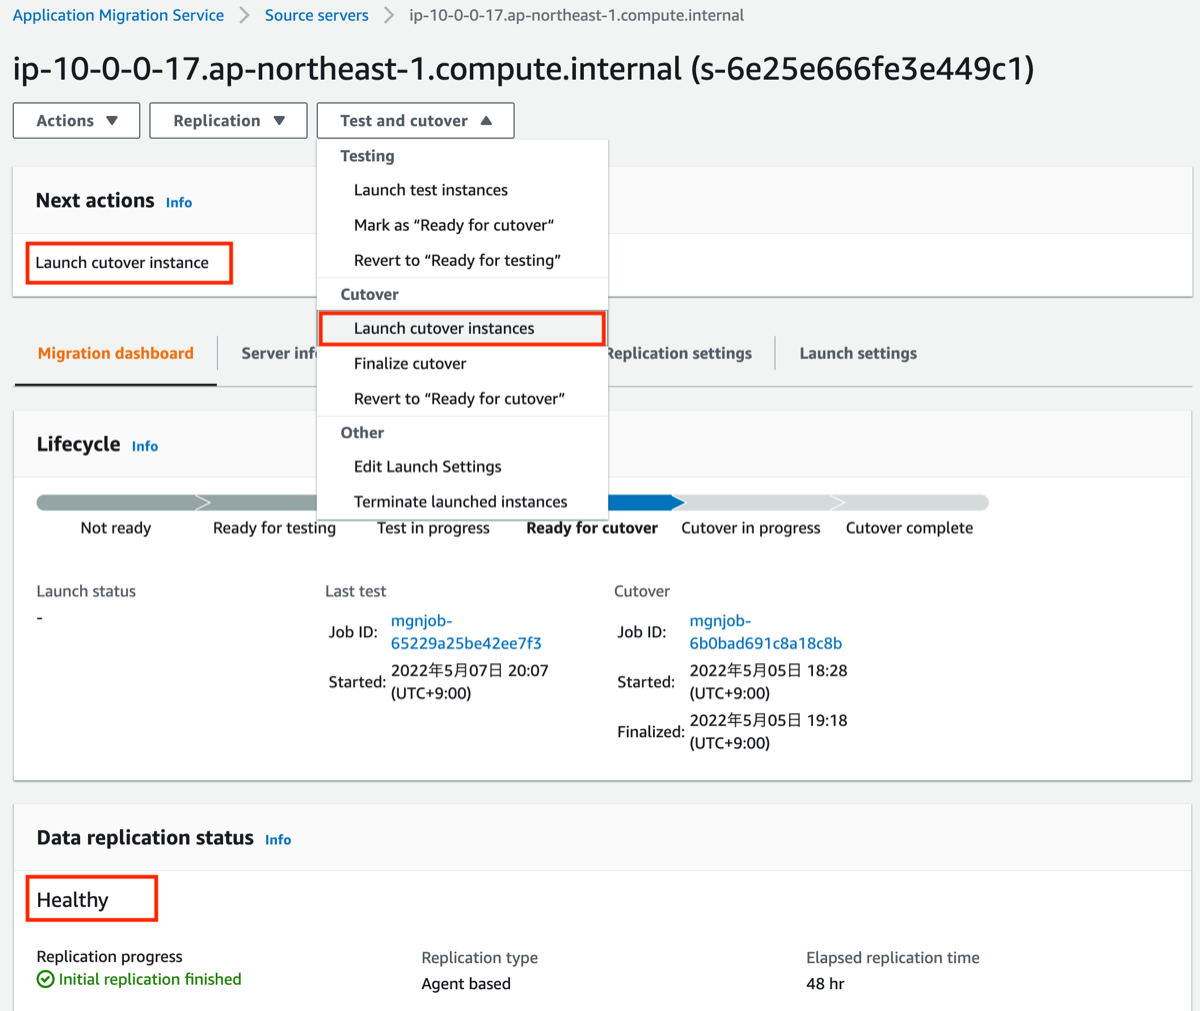Open Last test job mgnjob-65229a25be42ee7f3
Viewport: 1200px width, 1011px height.
(x=466, y=632)
